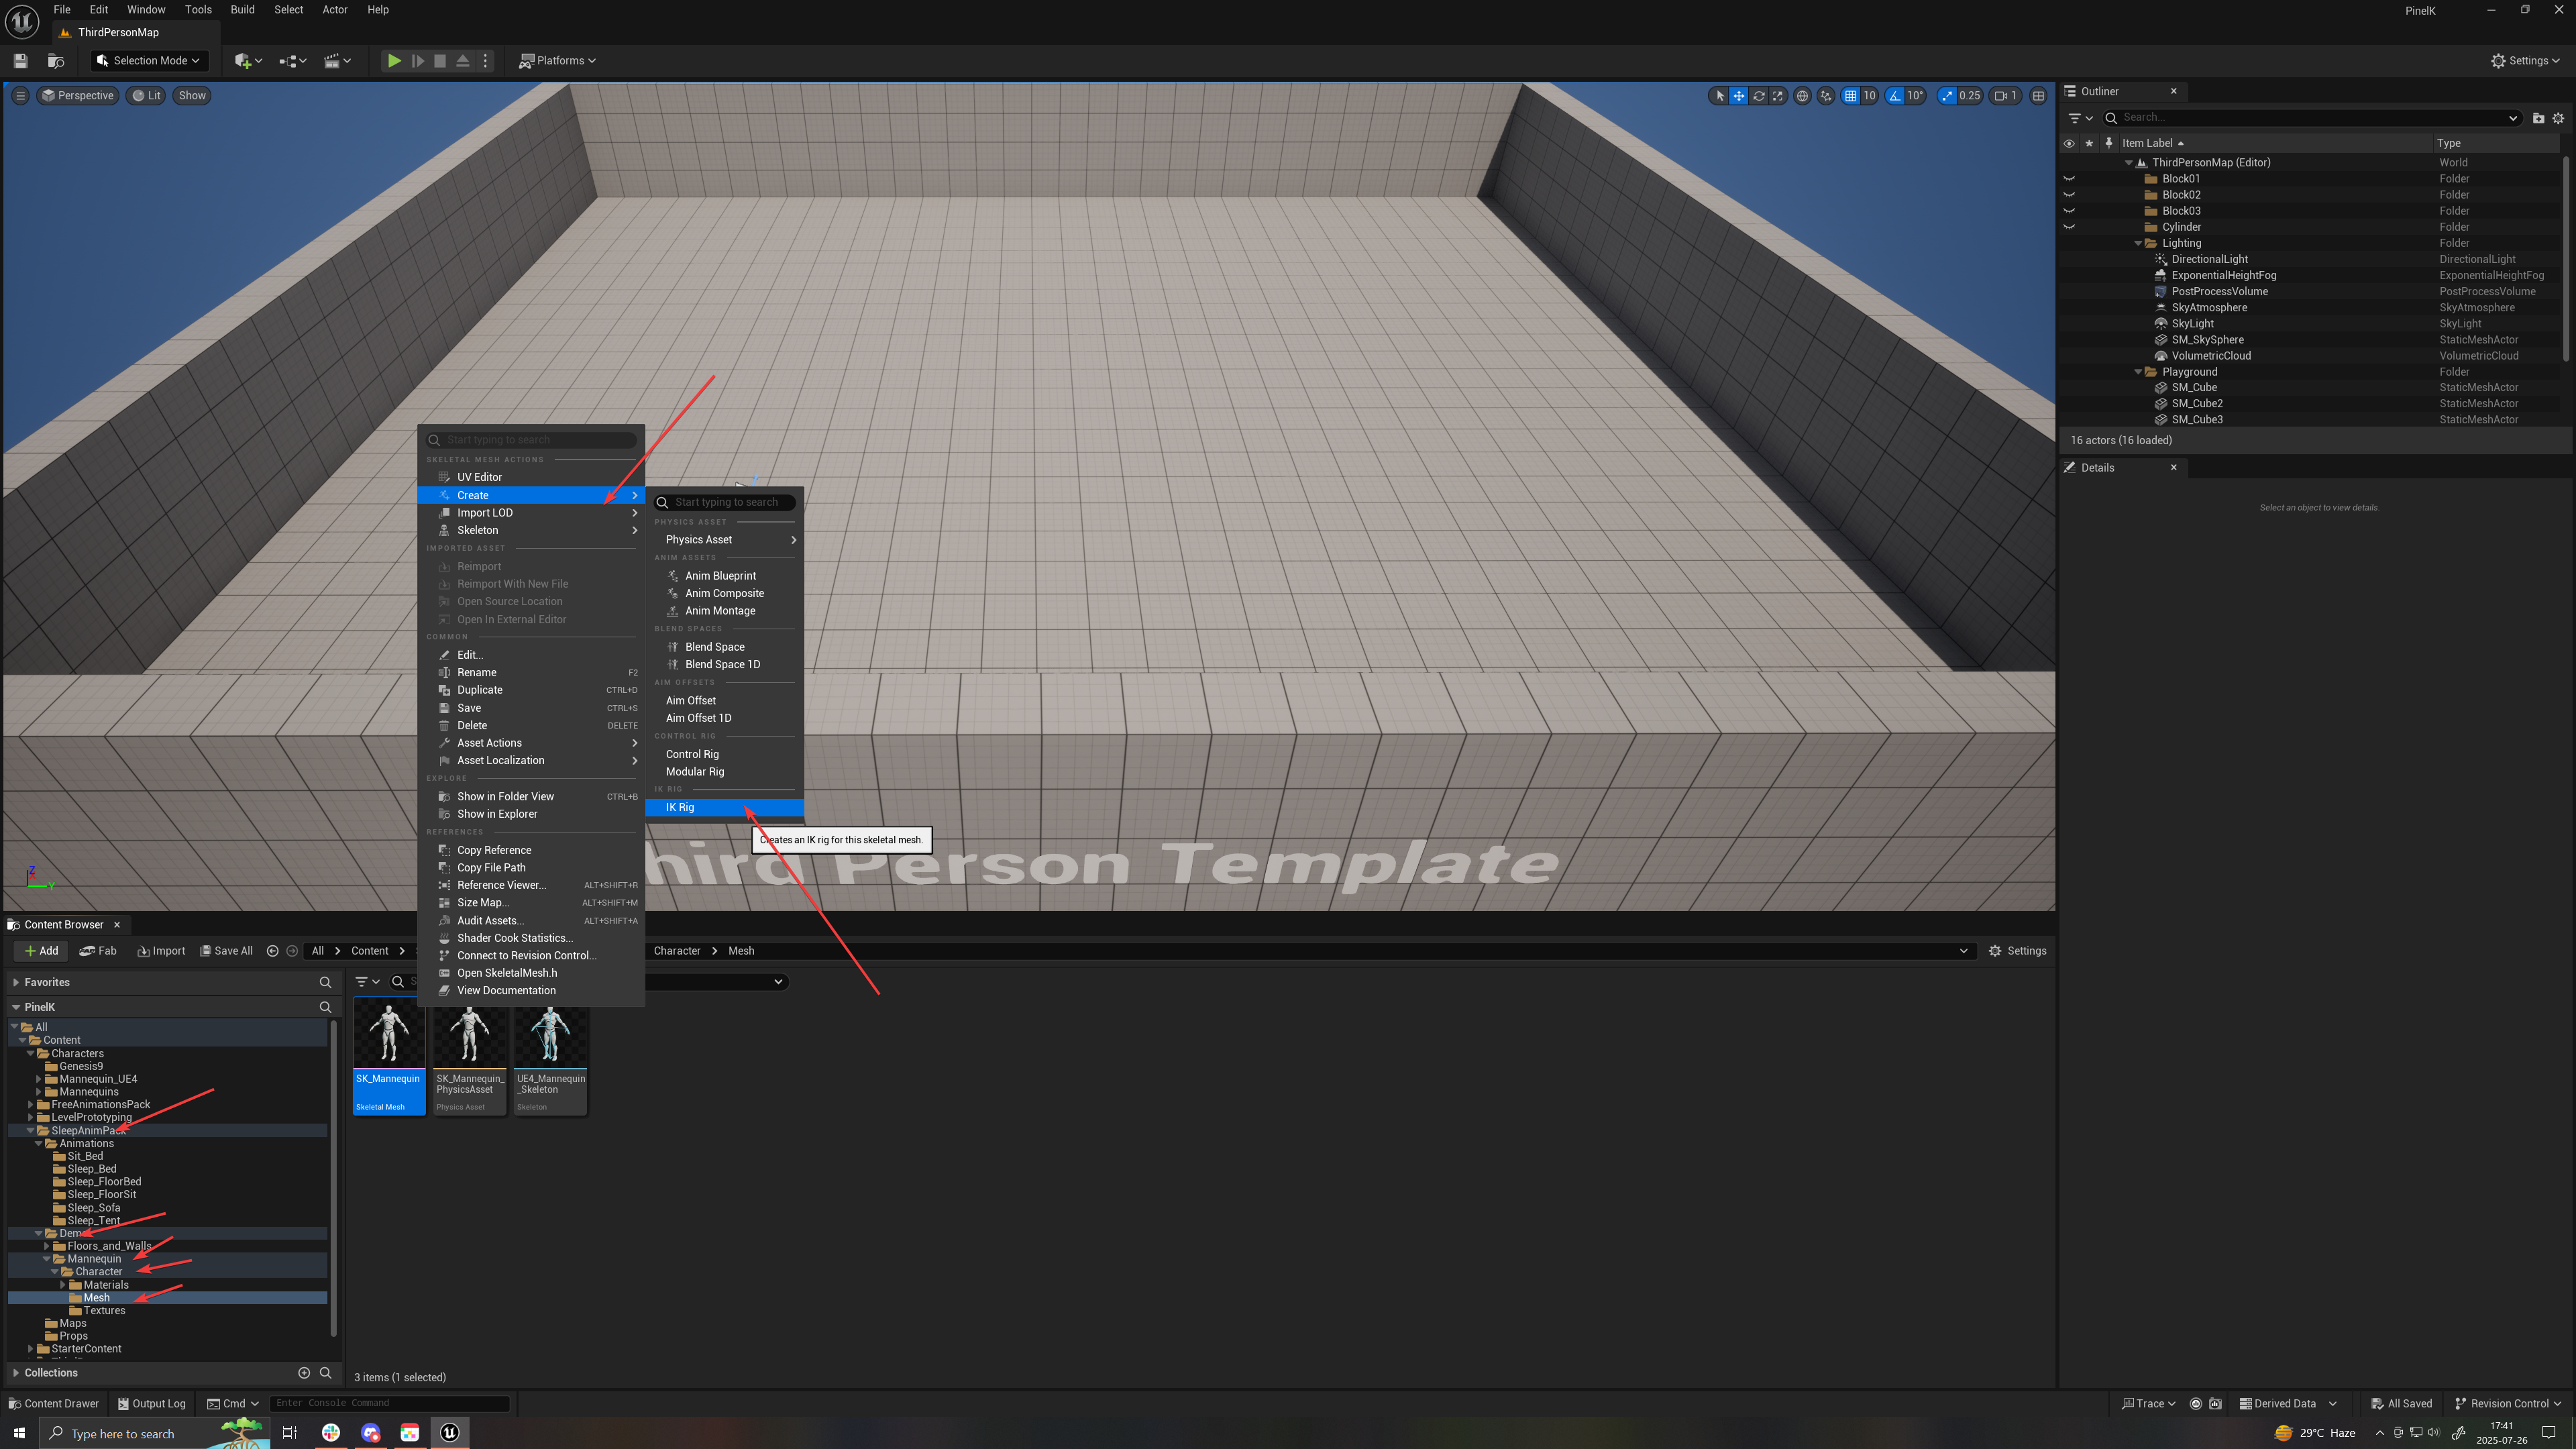Click the Trace snapshot camera icon
This screenshot has width=2576, height=1449.
tap(2215, 1404)
